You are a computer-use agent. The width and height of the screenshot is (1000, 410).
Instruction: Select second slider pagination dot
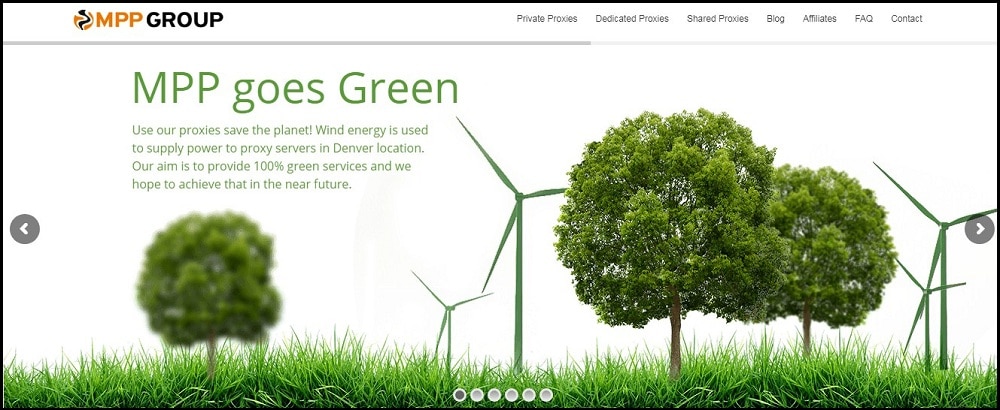(476, 395)
